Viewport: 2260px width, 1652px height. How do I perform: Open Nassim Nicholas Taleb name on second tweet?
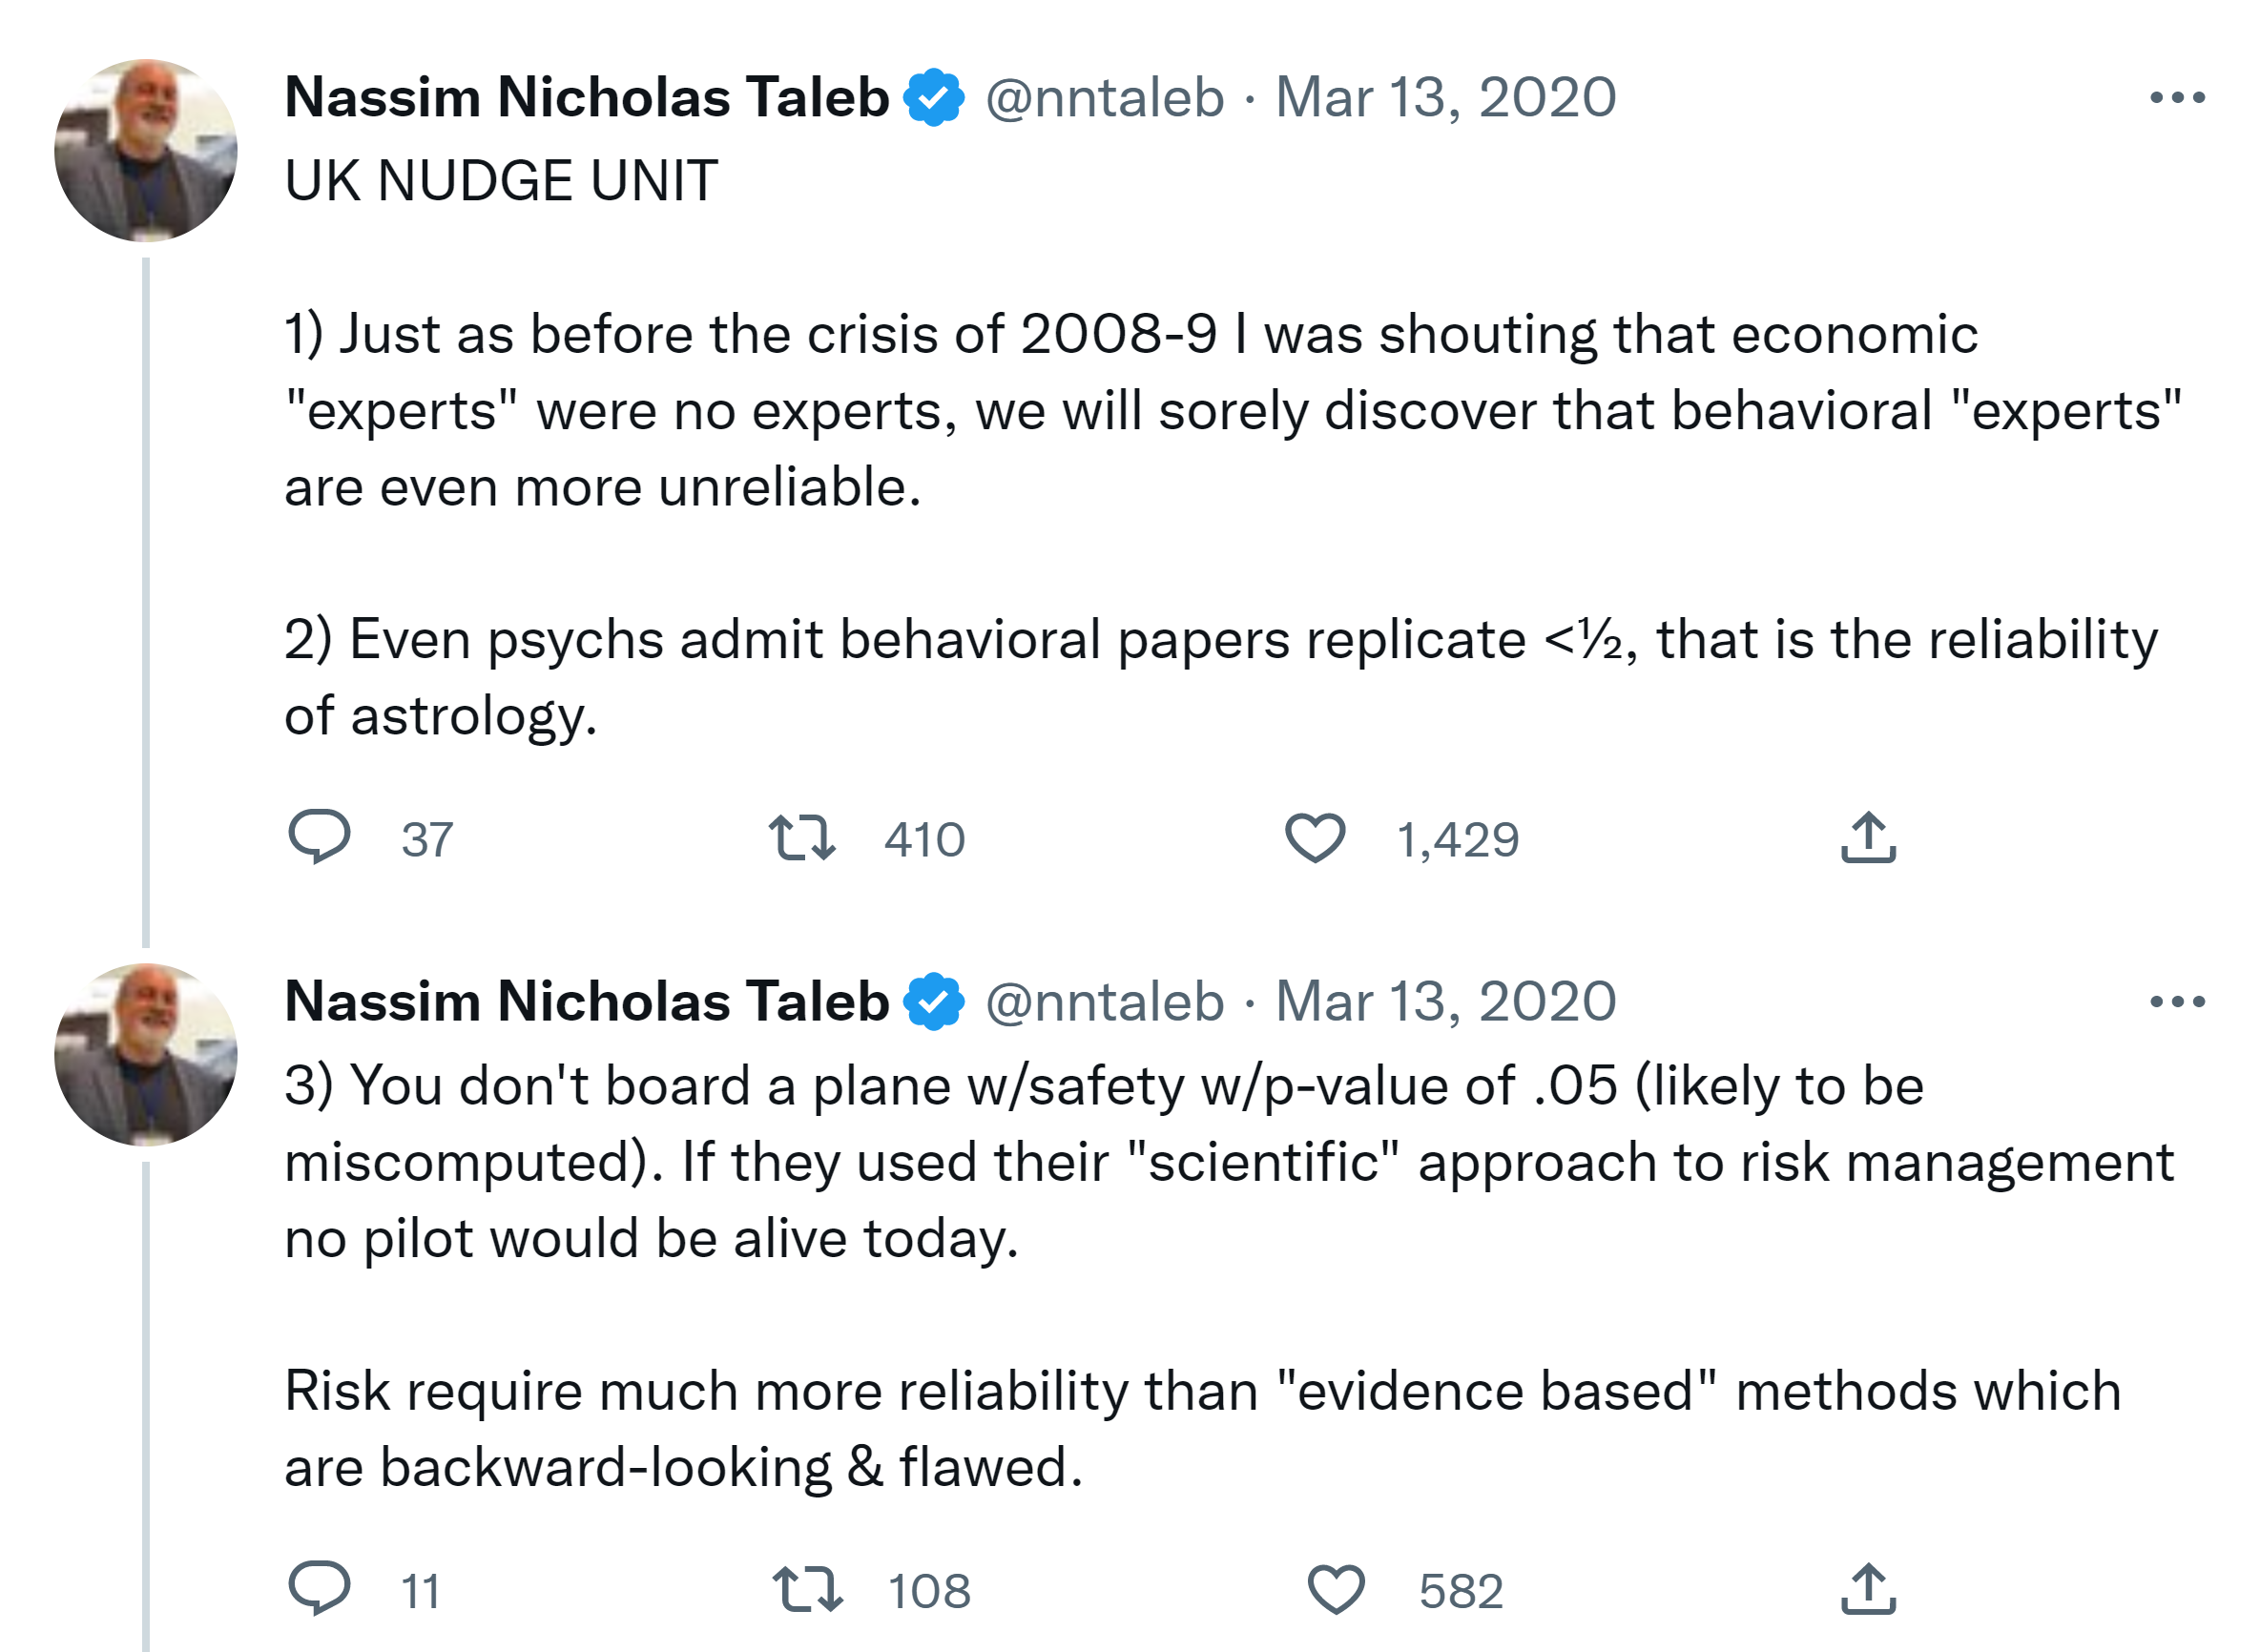tap(587, 1002)
